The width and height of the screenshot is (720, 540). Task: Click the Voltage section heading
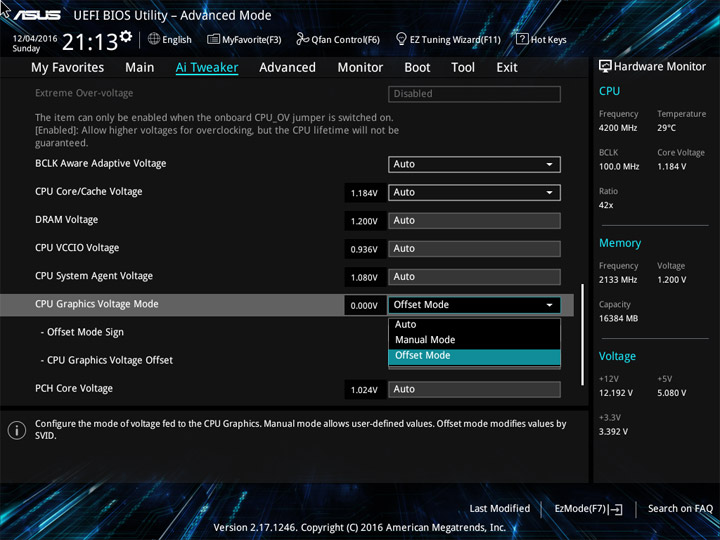click(x=617, y=356)
